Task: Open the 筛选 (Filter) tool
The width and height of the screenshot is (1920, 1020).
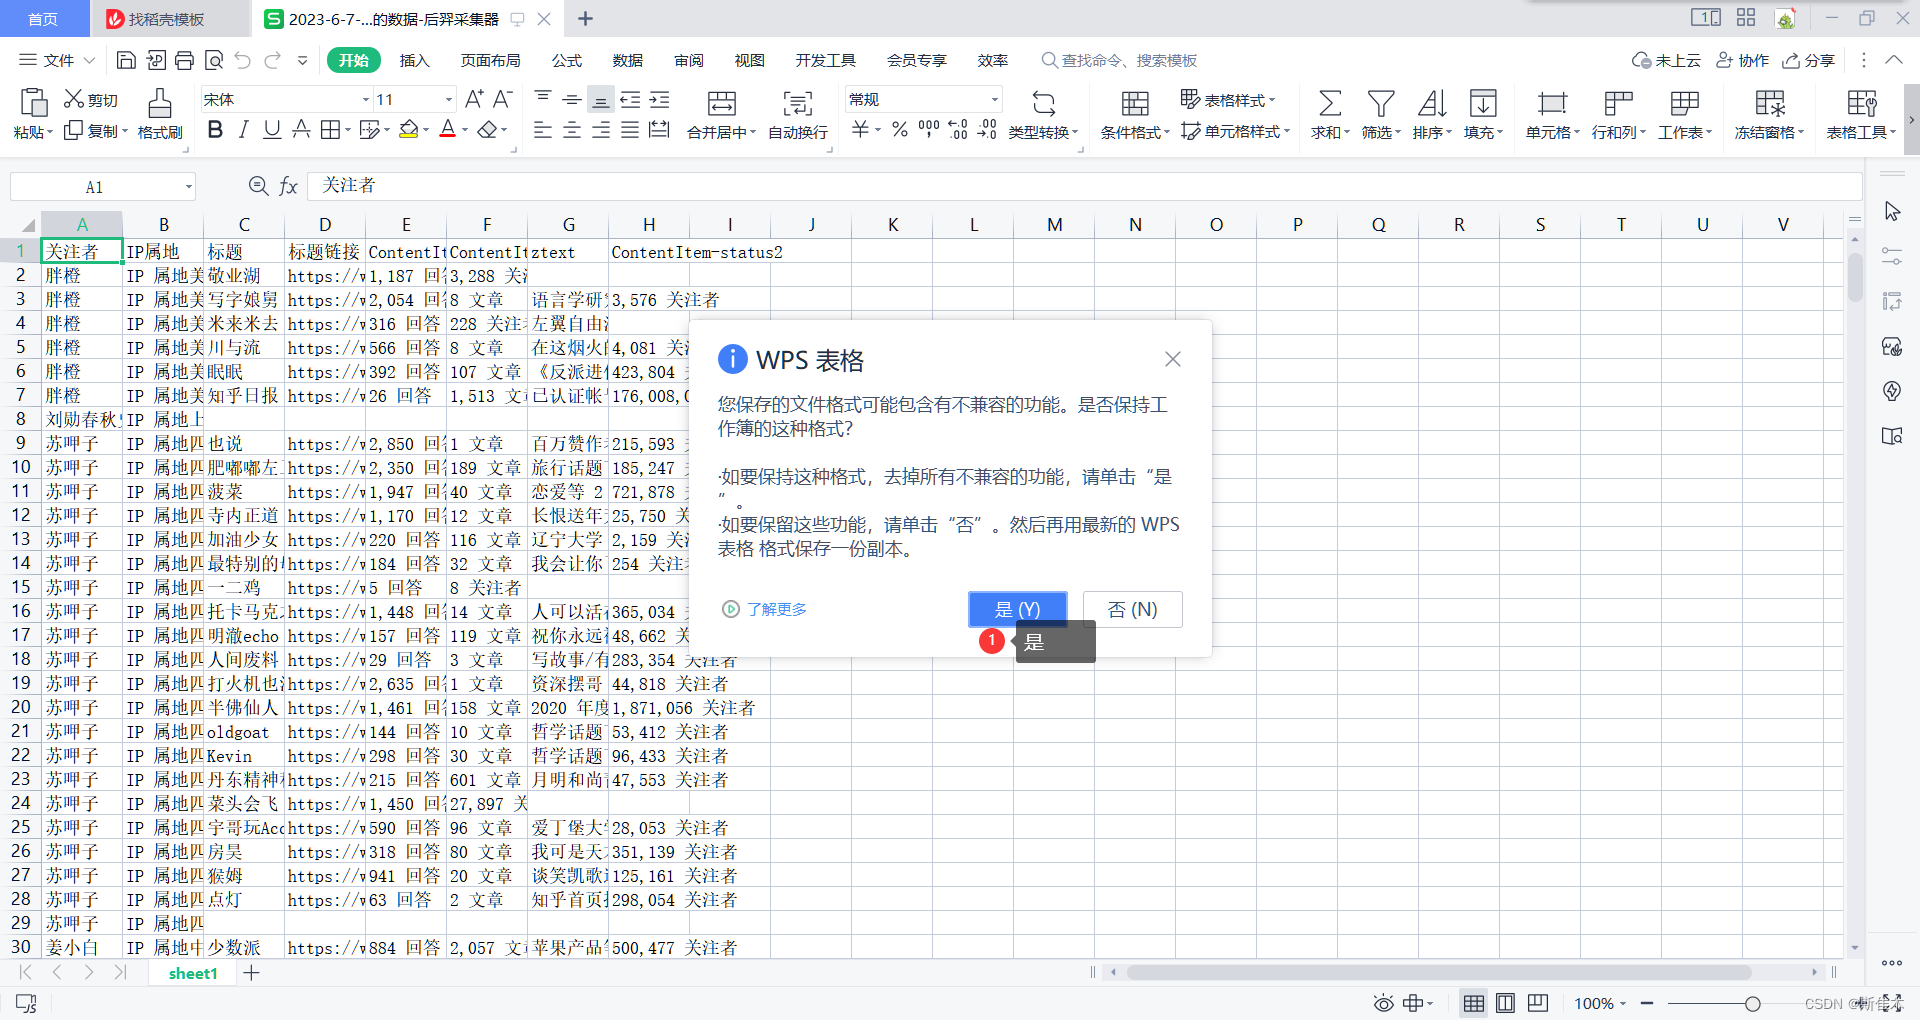Action: (1379, 113)
